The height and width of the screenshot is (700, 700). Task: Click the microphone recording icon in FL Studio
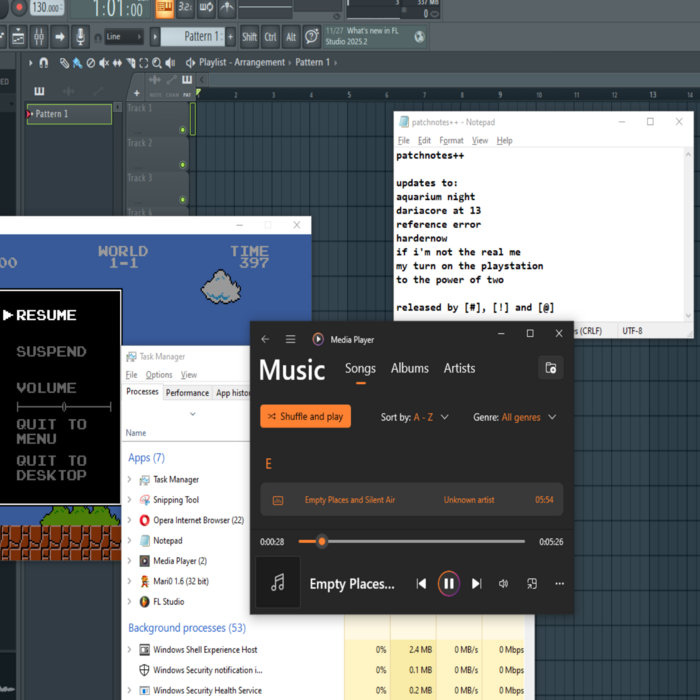(80, 37)
